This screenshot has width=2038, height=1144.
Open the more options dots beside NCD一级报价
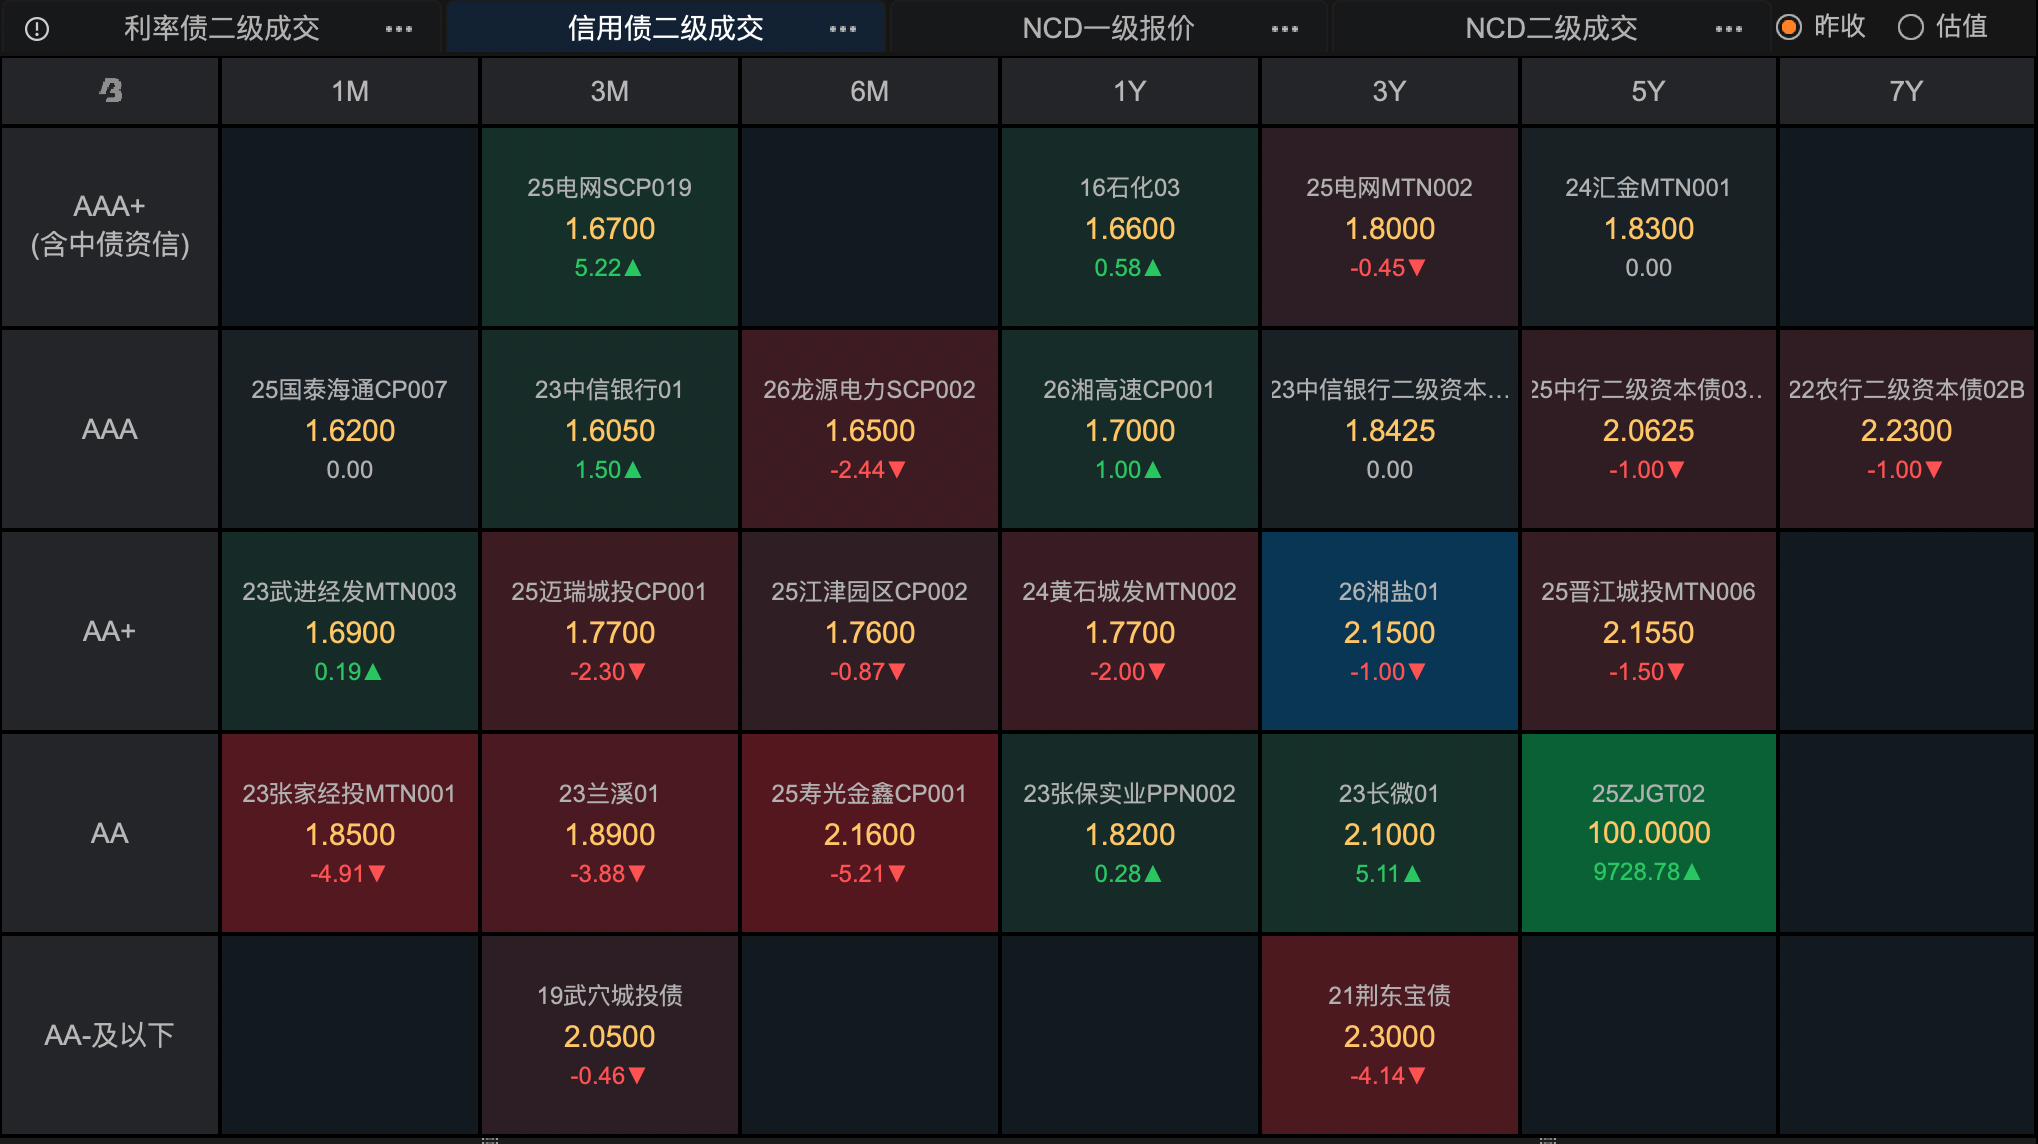pyautogui.click(x=1285, y=29)
